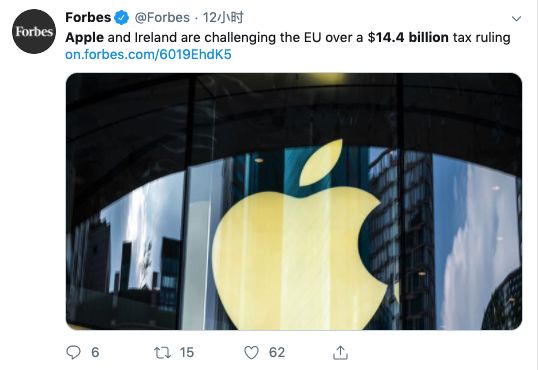Click the reply count 6
Viewport: 539px width, 370px height.
click(x=95, y=352)
